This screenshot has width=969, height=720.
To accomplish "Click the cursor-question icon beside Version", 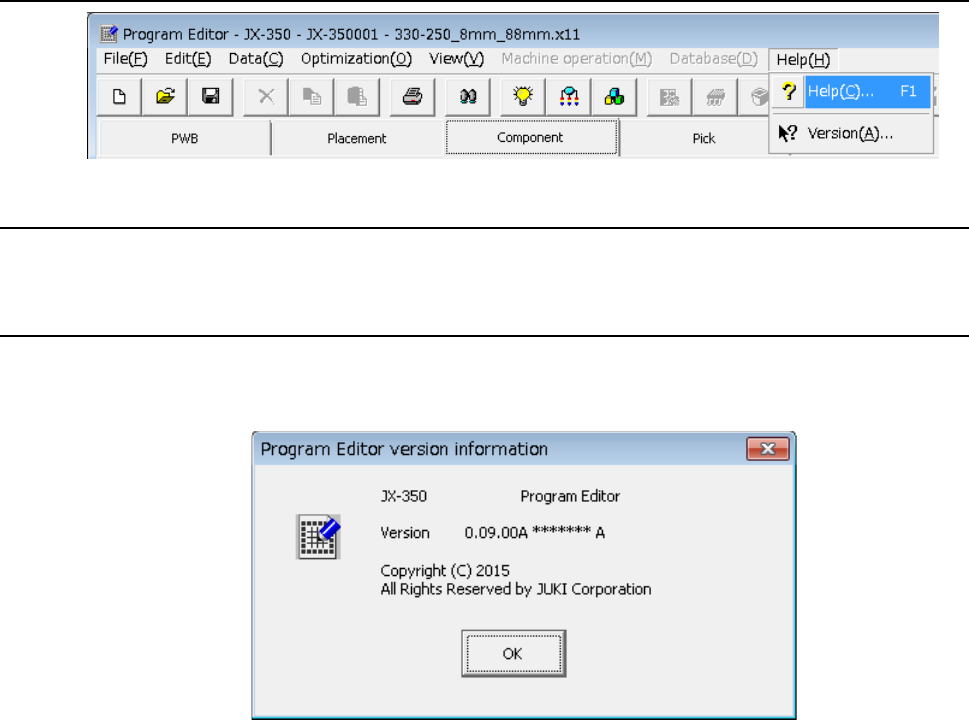I will click(x=787, y=133).
